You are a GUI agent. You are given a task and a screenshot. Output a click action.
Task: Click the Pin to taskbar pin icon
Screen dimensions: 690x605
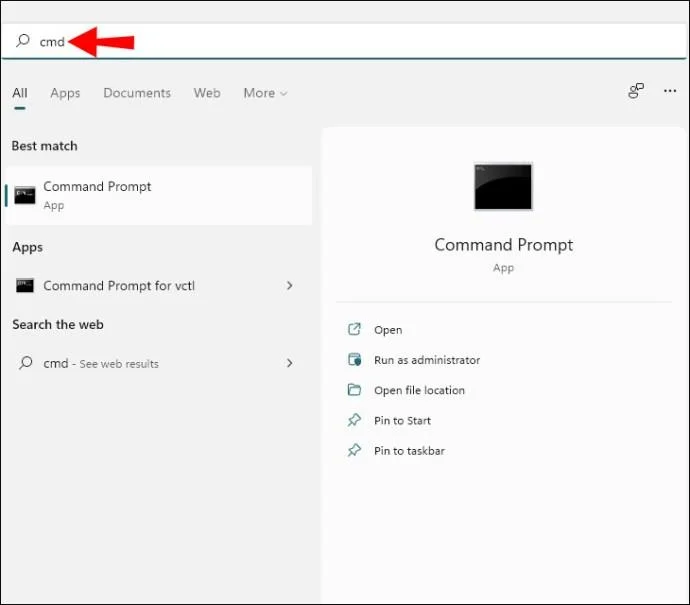(x=354, y=451)
